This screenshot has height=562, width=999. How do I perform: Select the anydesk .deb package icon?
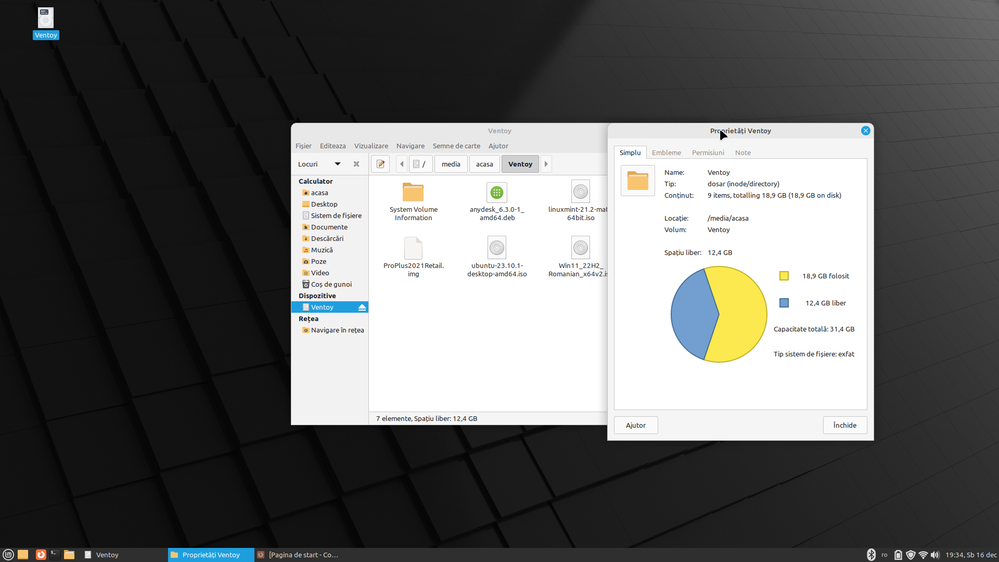pos(497,192)
